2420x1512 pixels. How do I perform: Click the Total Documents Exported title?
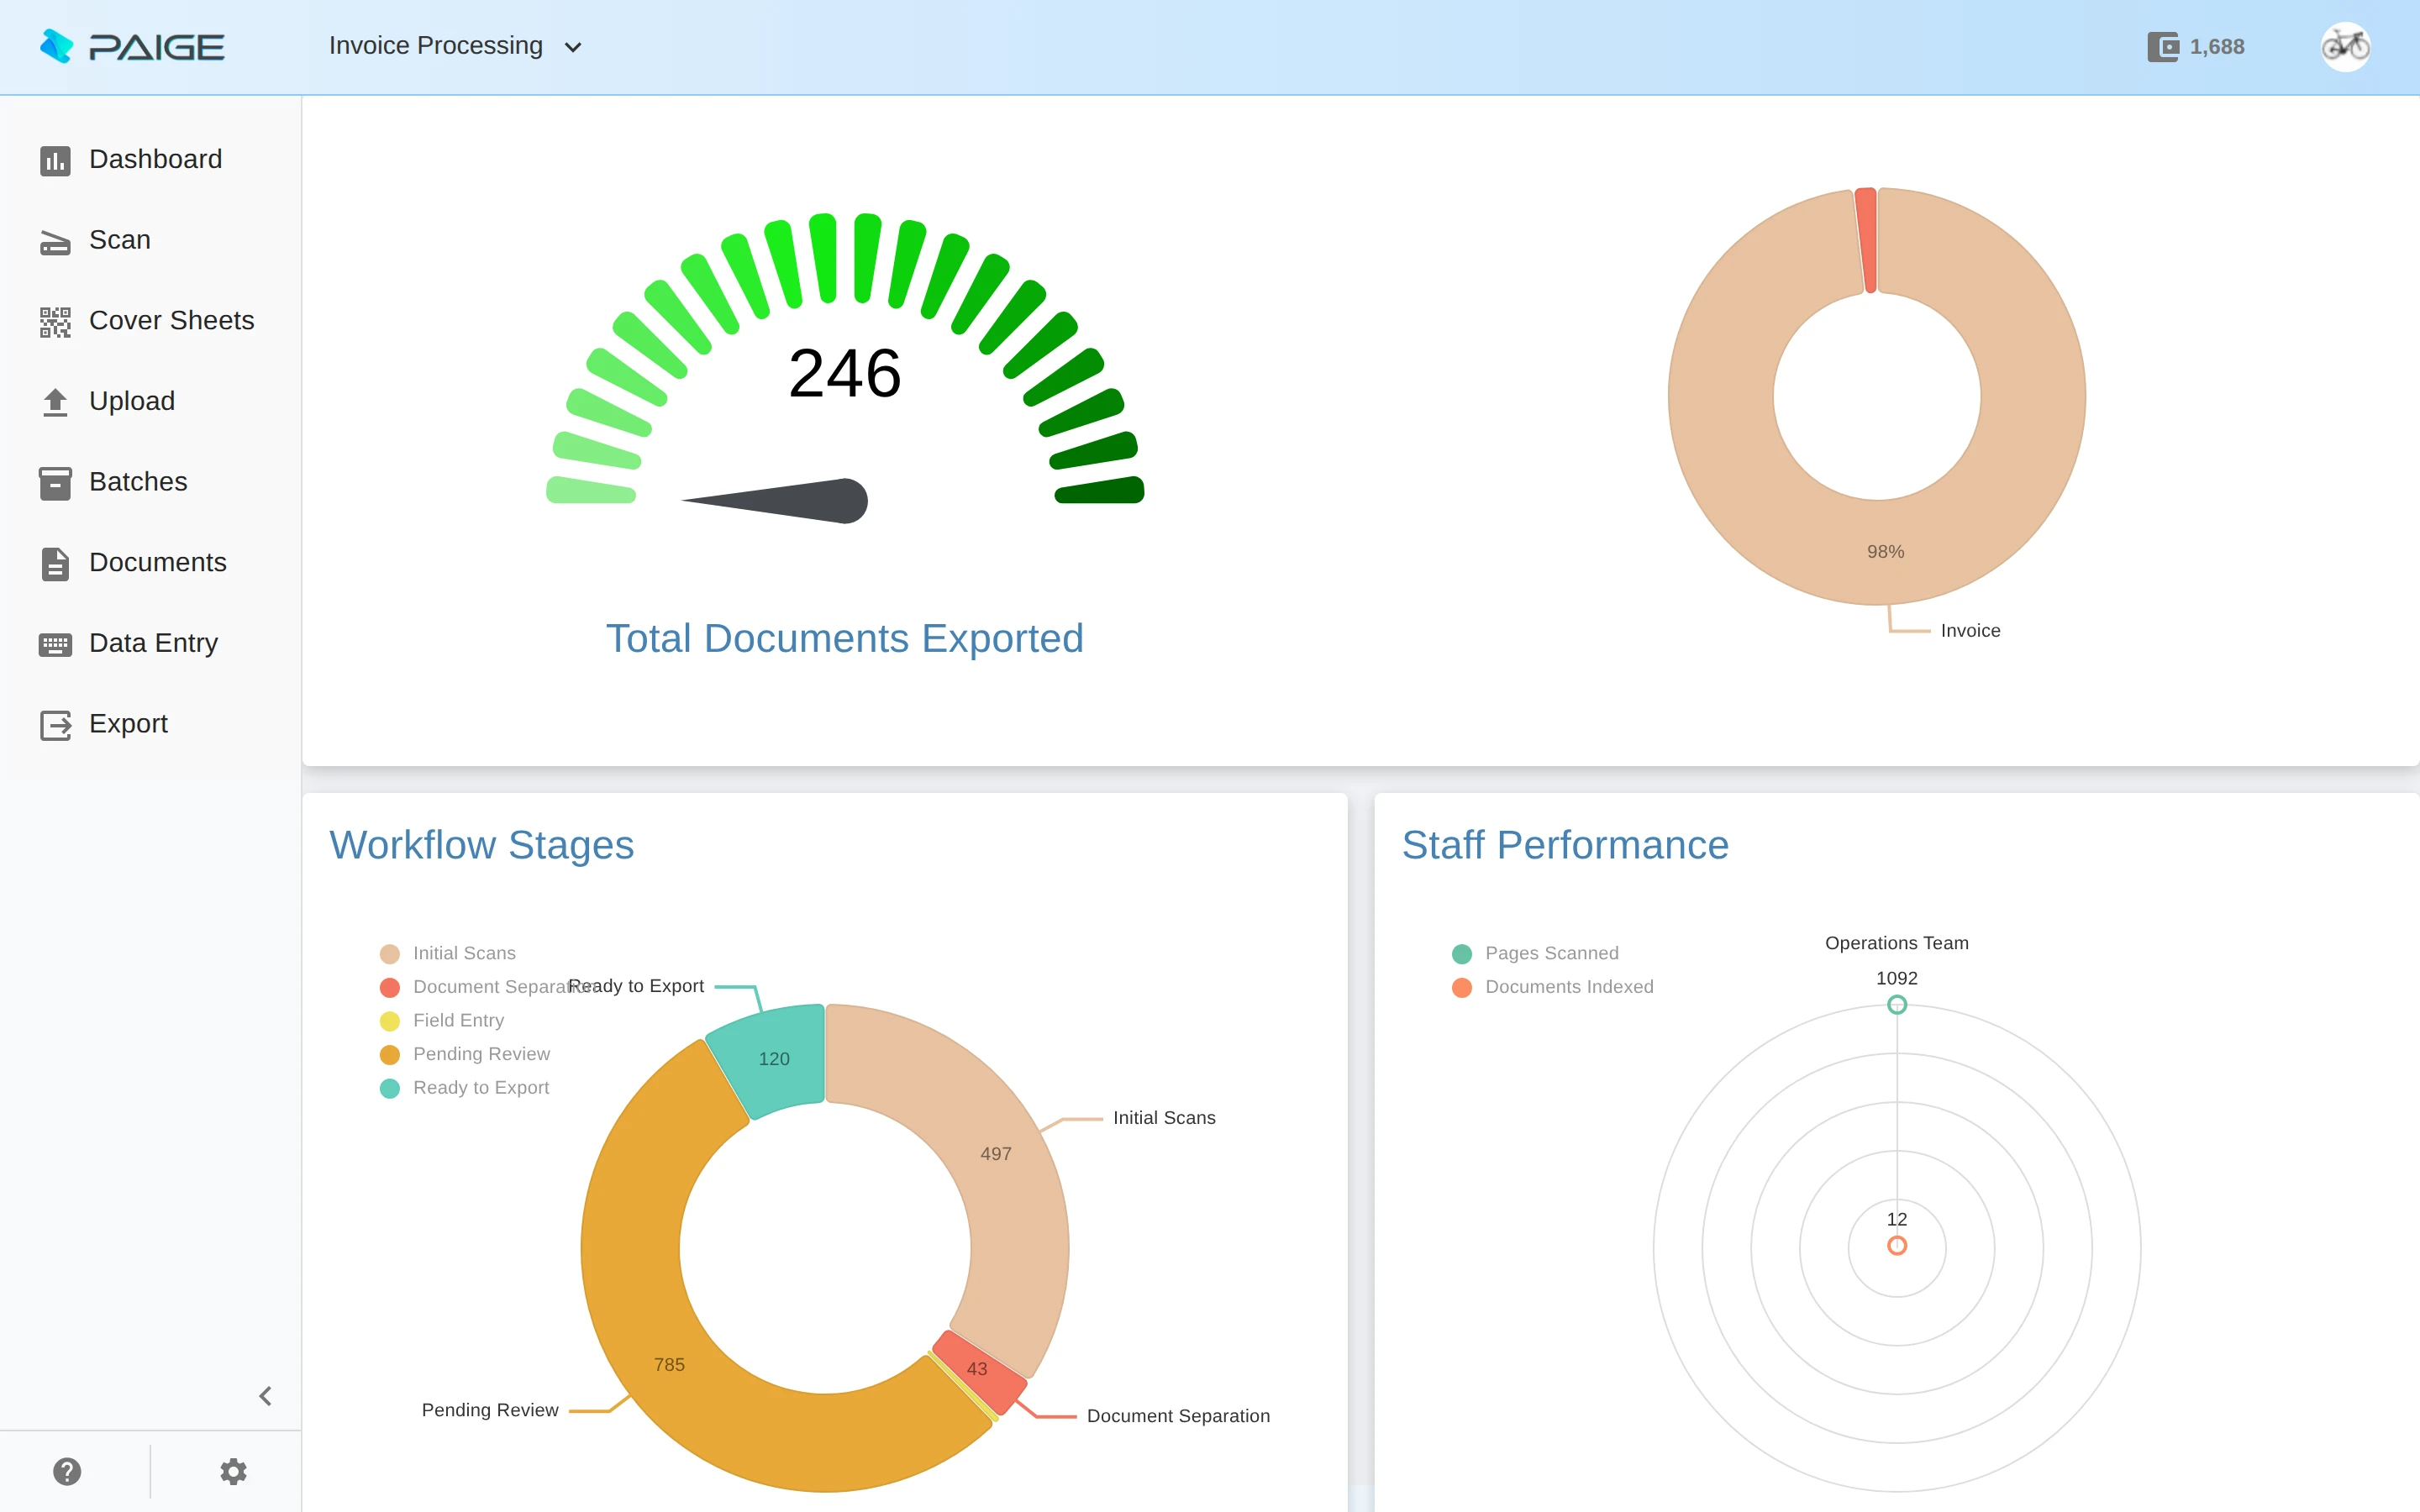click(x=845, y=638)
